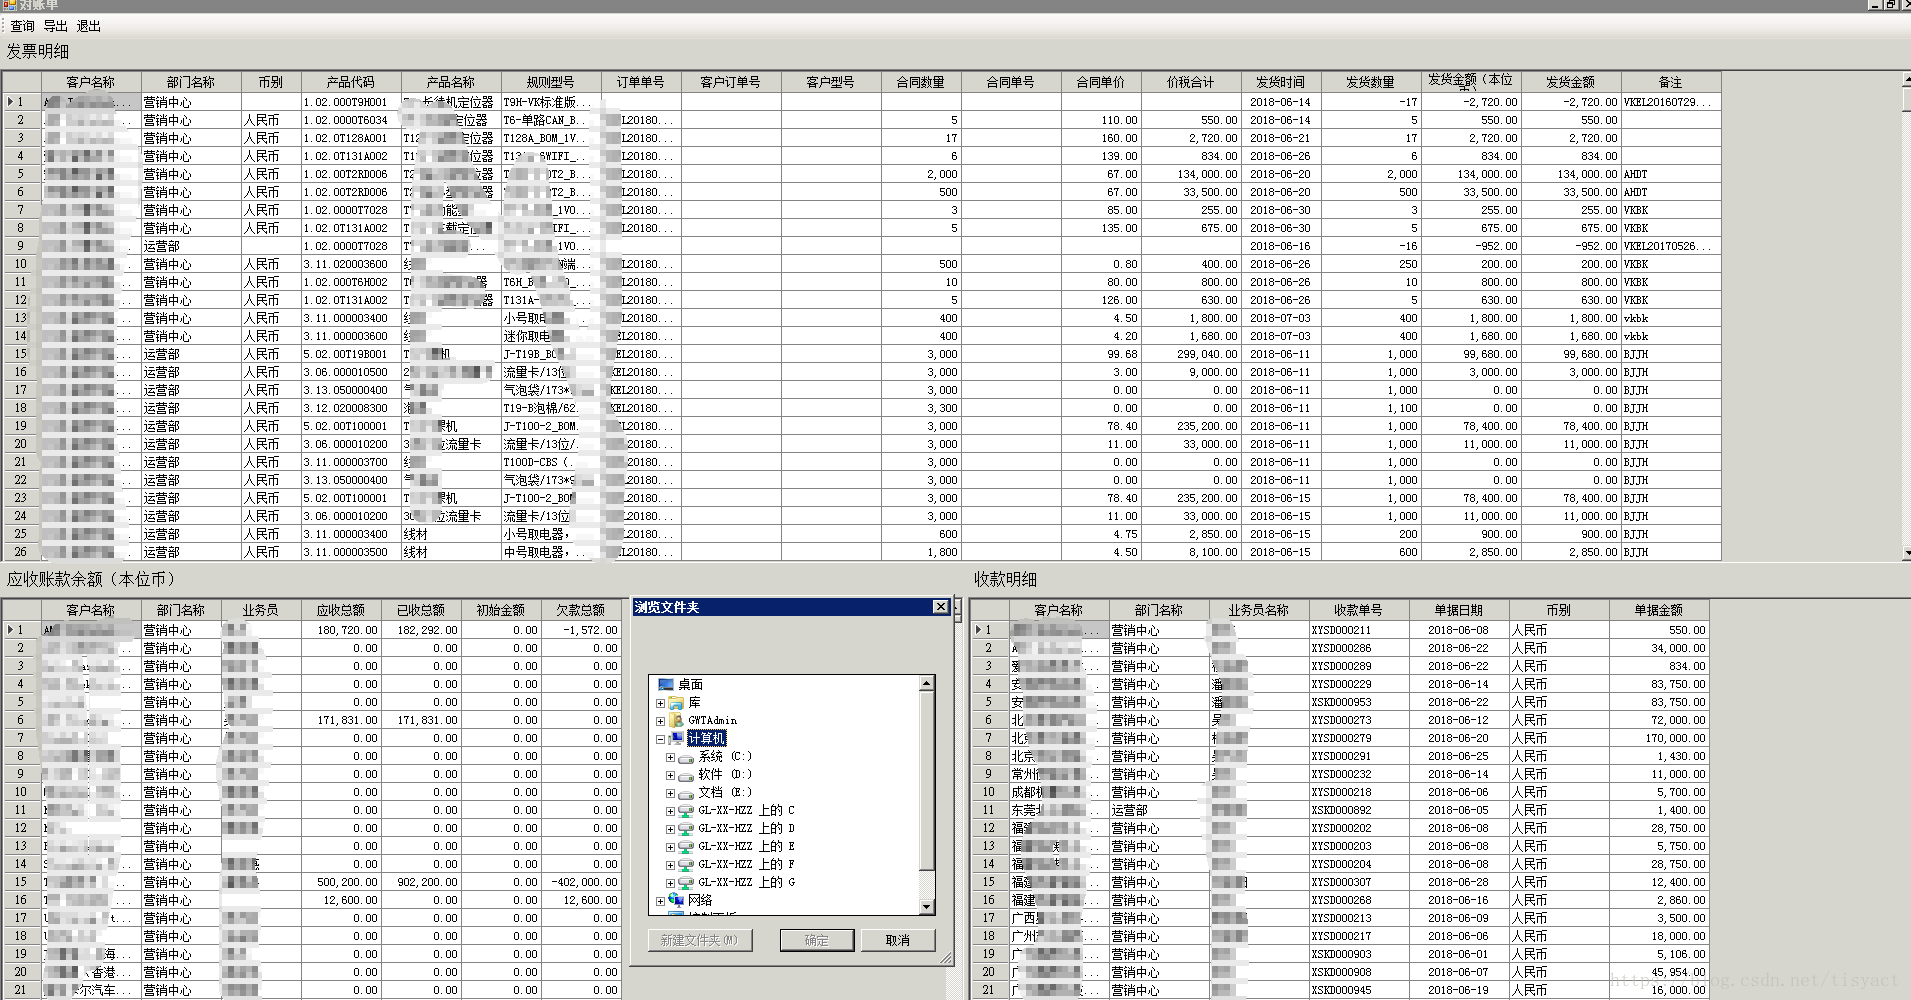Expand the 网络 node
The image size is (1911, 1000).
pos(660,901)
